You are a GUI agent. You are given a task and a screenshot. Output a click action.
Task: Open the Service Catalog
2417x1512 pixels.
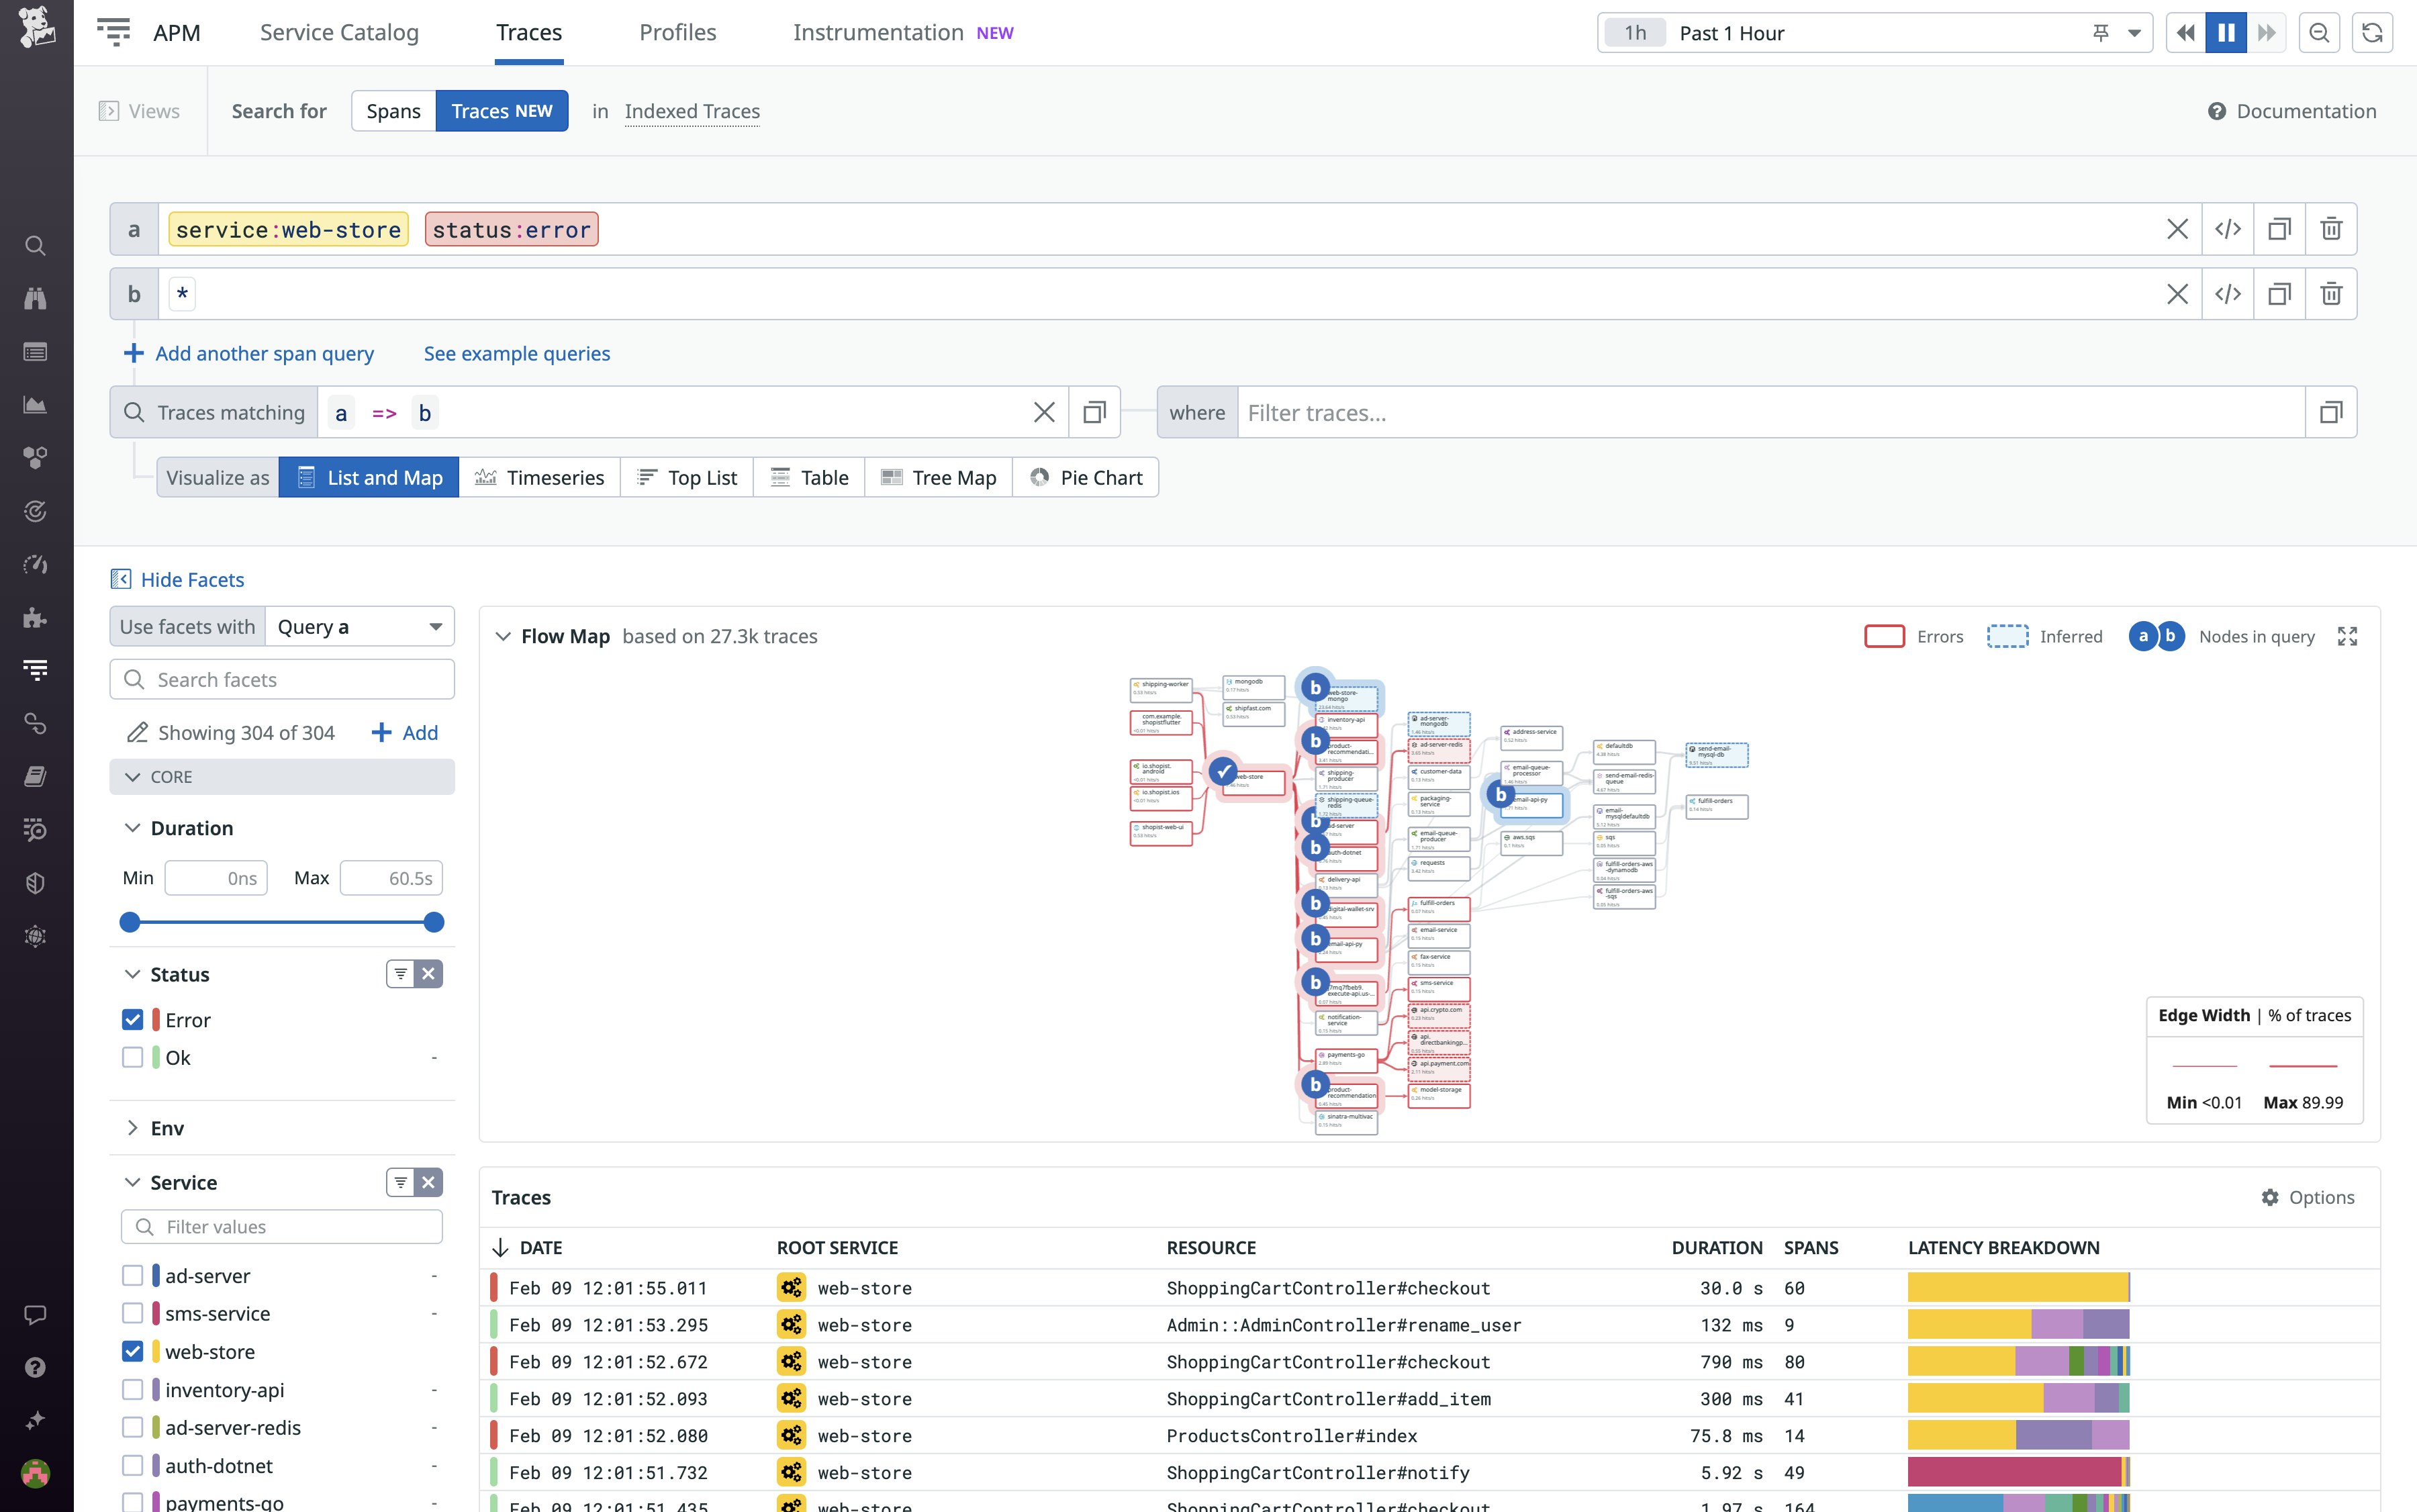point(339,32)
